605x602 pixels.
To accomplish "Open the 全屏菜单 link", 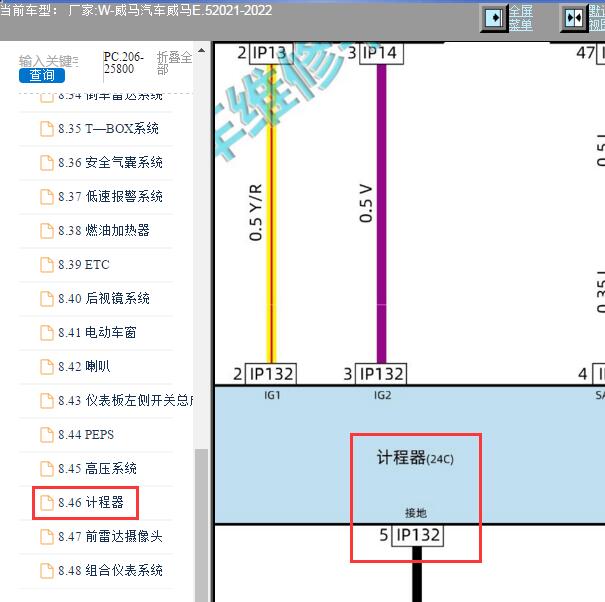I will coord(521,18).
